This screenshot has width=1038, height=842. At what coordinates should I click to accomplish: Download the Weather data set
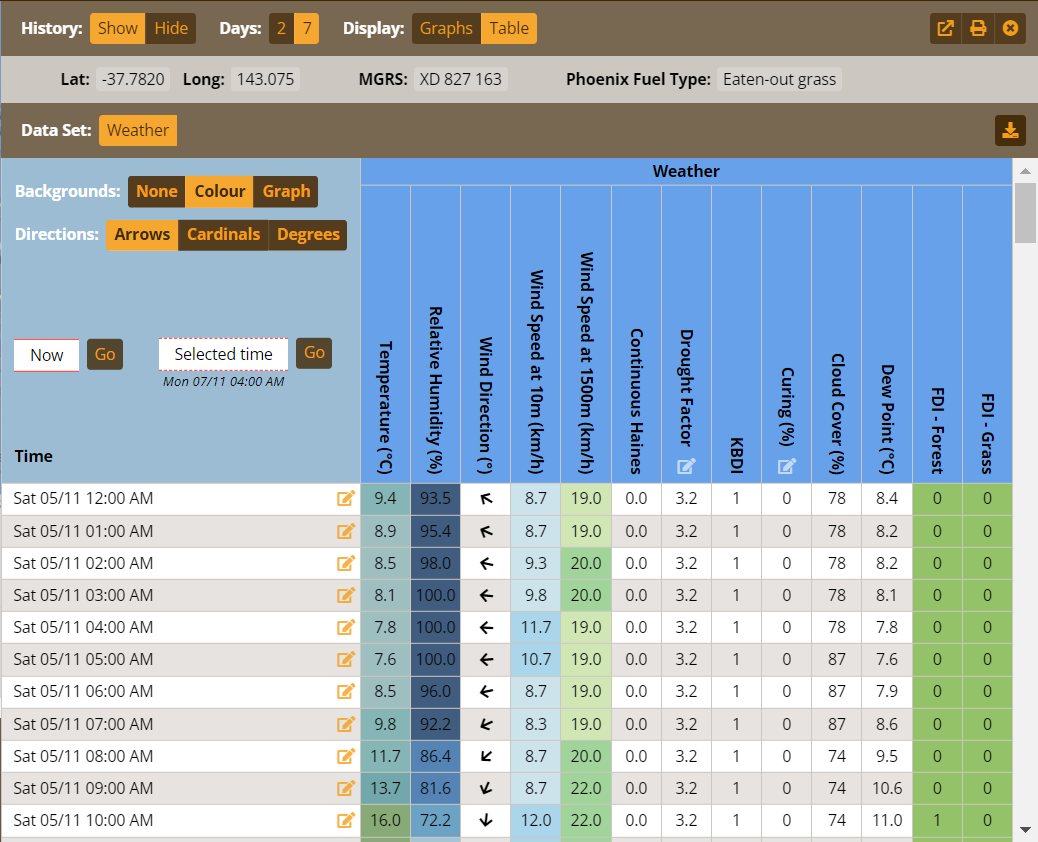(x=1010, y=130)
